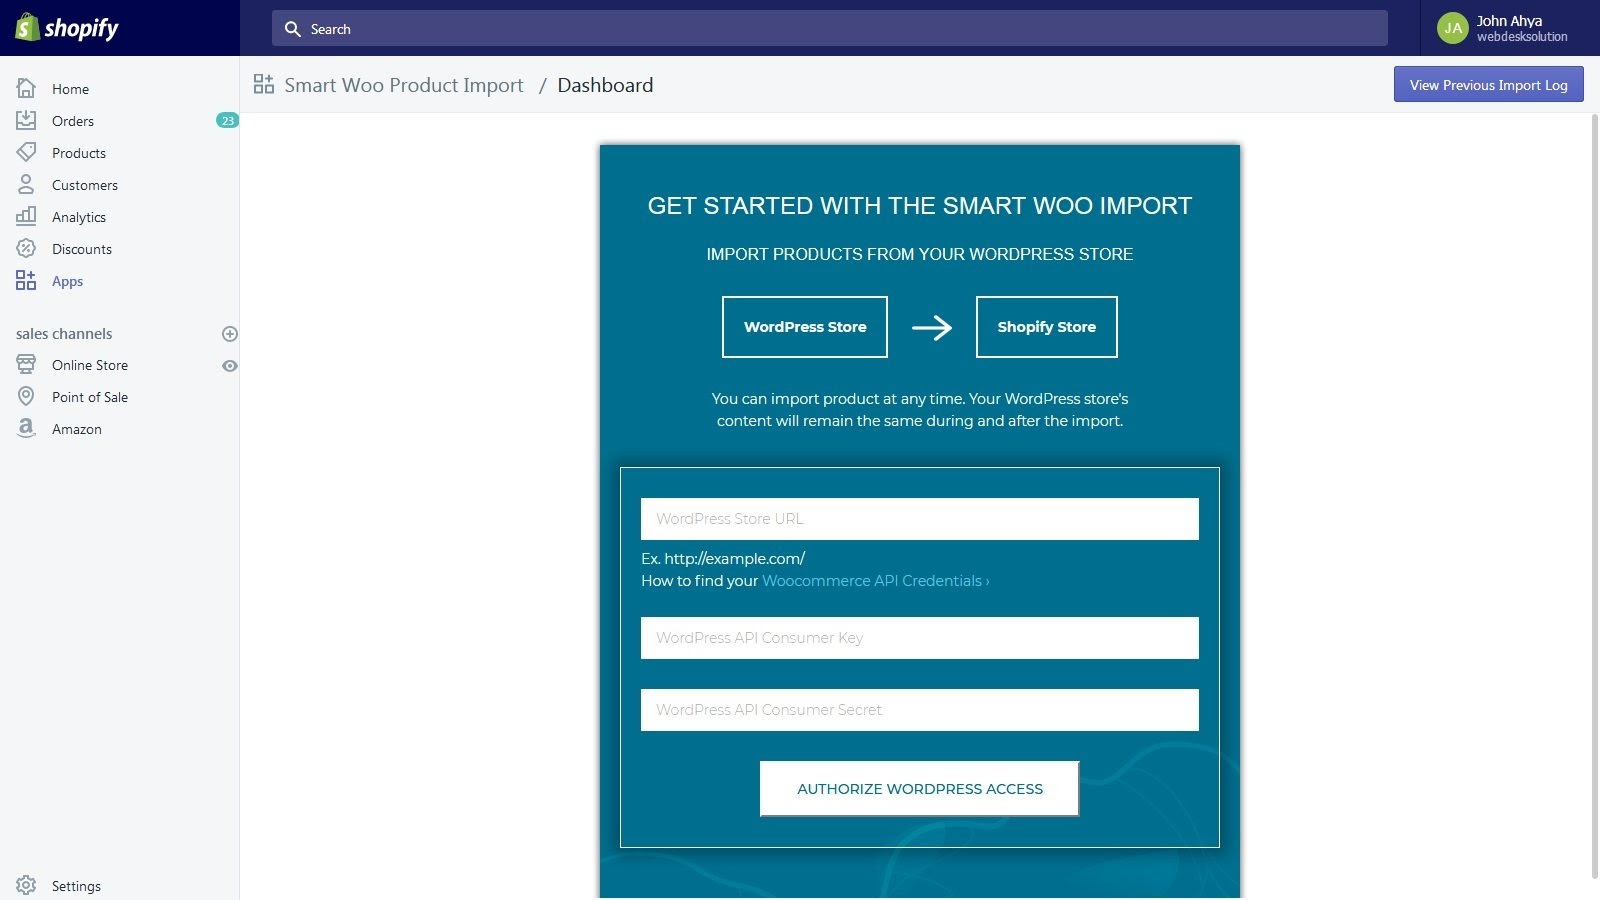Open Woocommerce API Credentials link
Screen dimensions: 1600x900
875,581
